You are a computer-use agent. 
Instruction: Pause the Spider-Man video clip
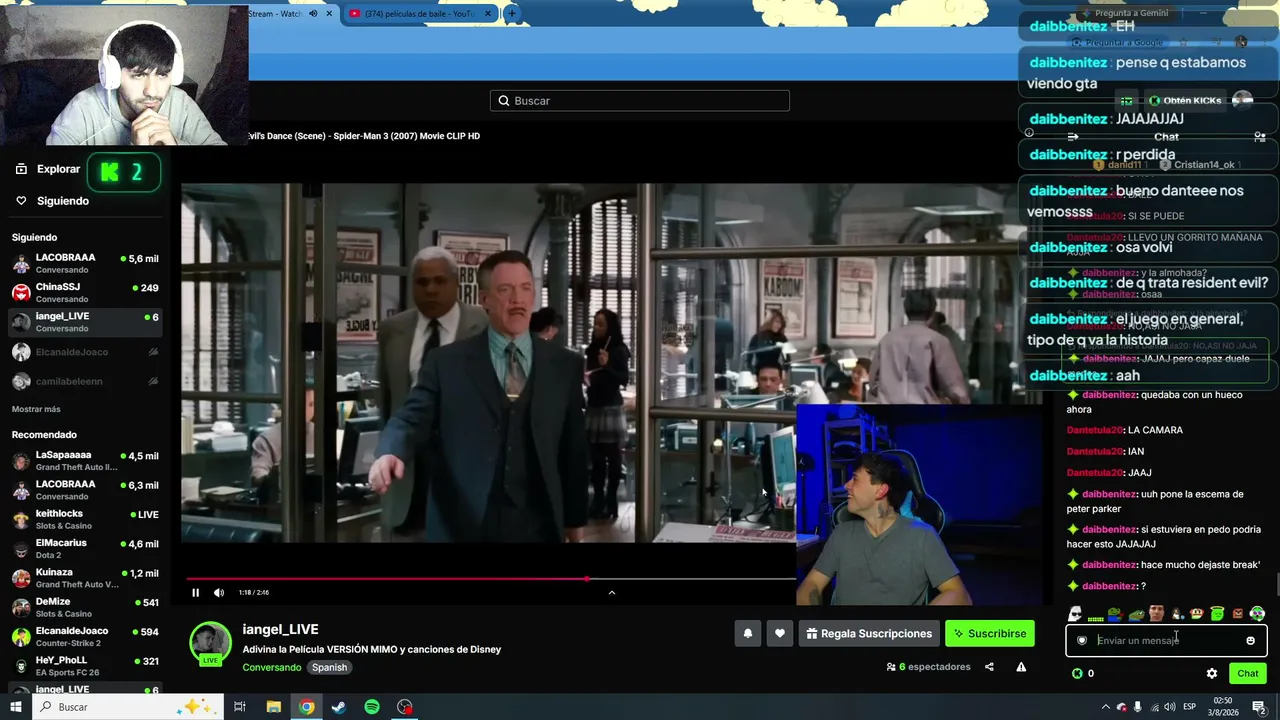click(195, 592)
